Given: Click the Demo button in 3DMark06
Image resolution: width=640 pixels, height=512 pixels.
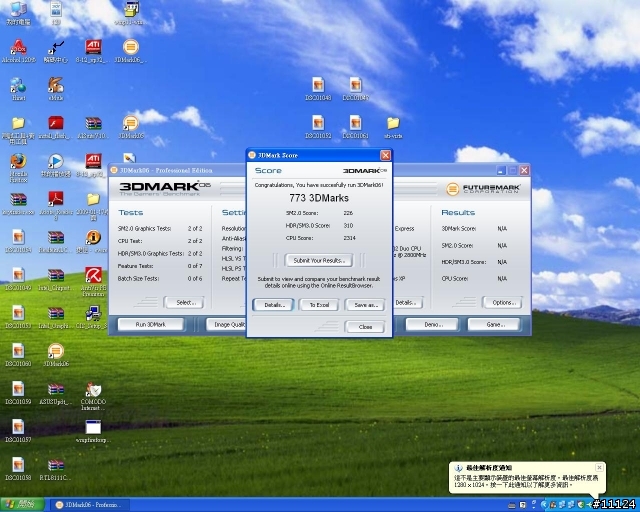Looking at the screenshot, I should click(433, 324).
